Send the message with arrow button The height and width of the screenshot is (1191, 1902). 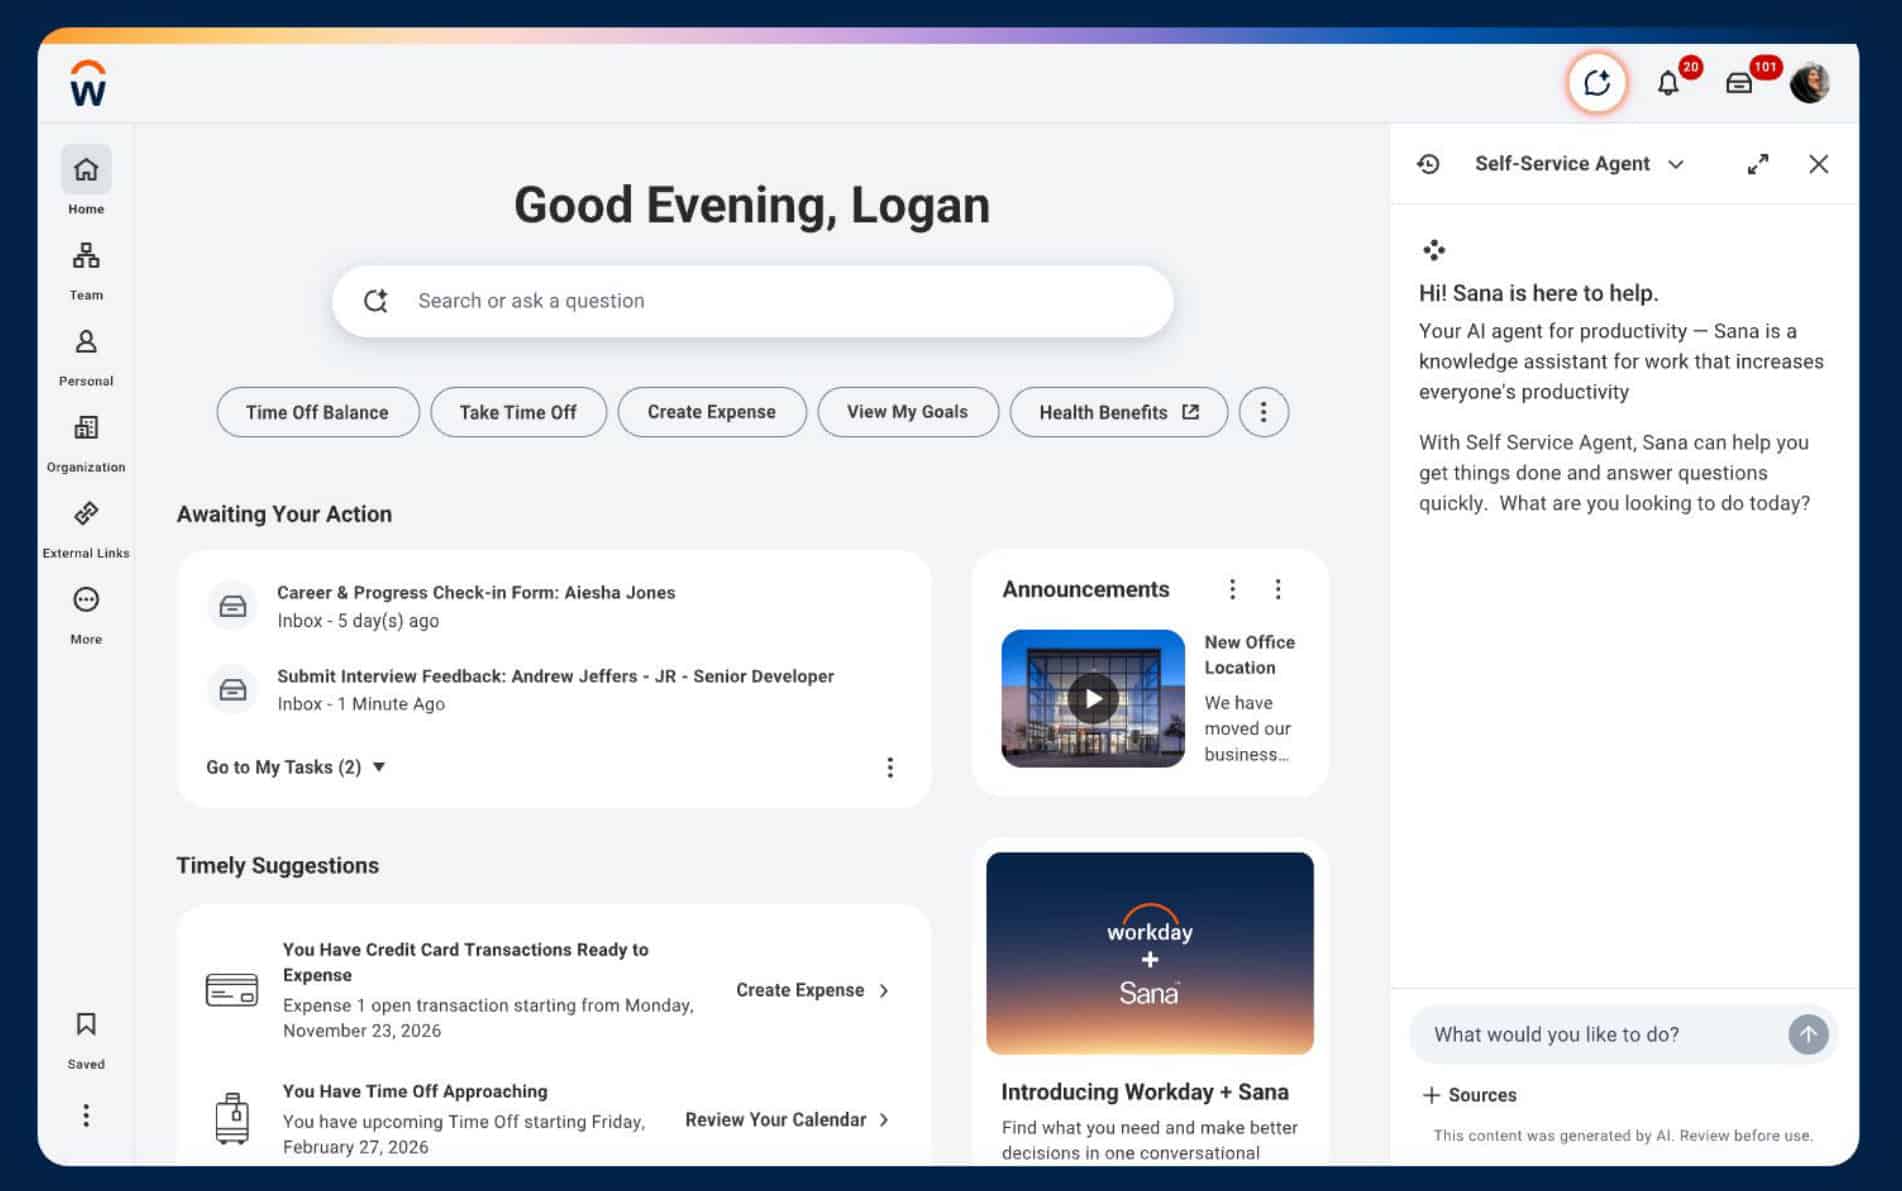tap(1807, 1034)
